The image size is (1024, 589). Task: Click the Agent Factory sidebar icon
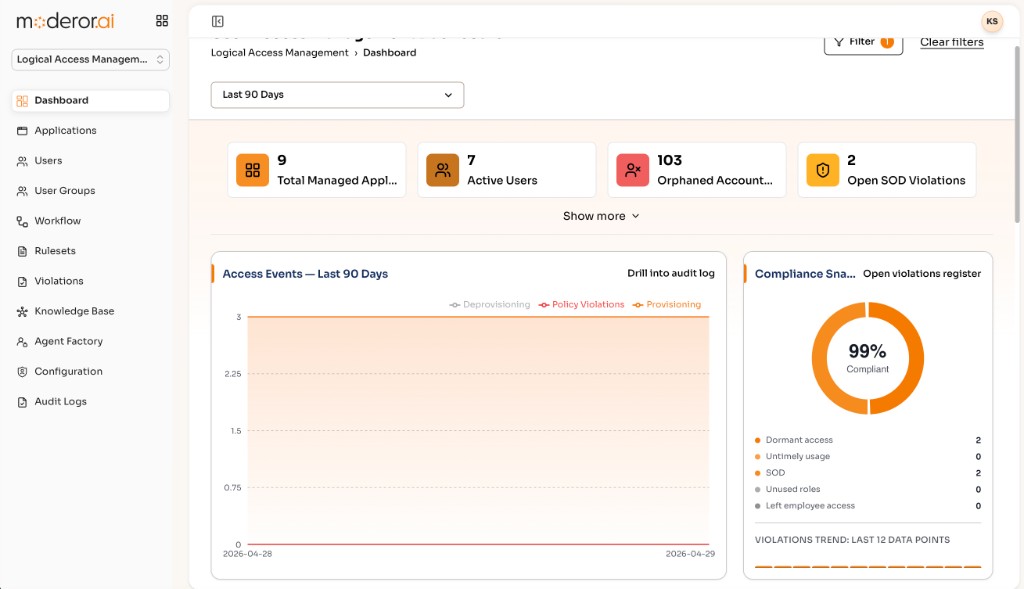pos(22,342)
